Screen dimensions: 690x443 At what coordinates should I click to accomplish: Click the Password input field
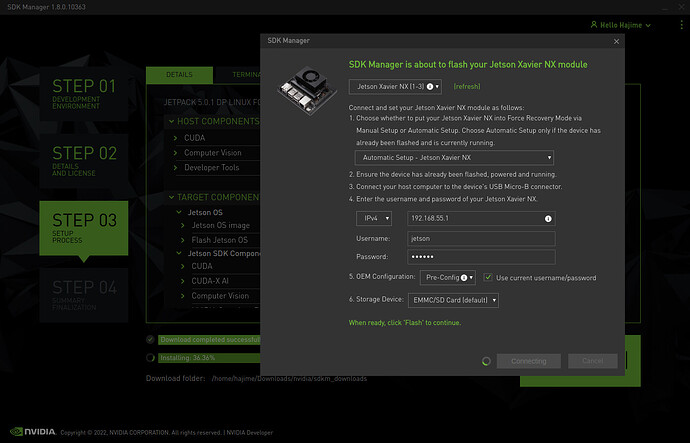point(481,257)
